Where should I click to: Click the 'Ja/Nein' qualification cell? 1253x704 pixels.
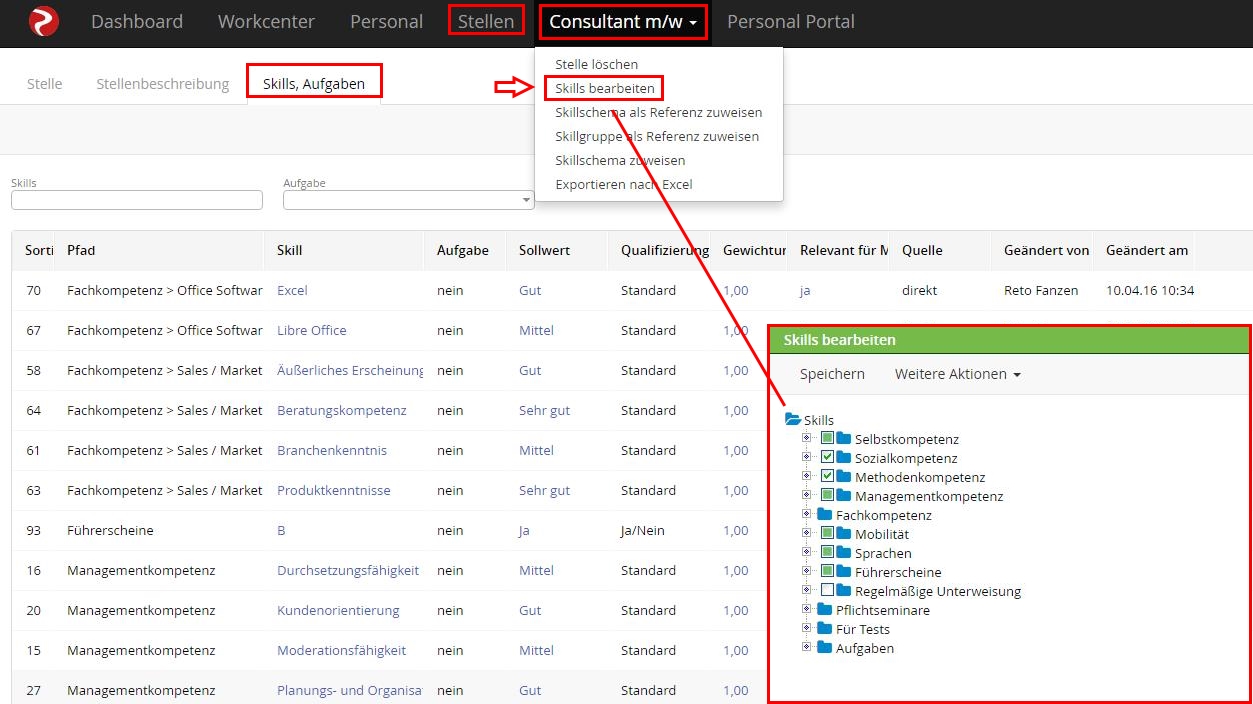pyautogui.click(x=642, y=530)
